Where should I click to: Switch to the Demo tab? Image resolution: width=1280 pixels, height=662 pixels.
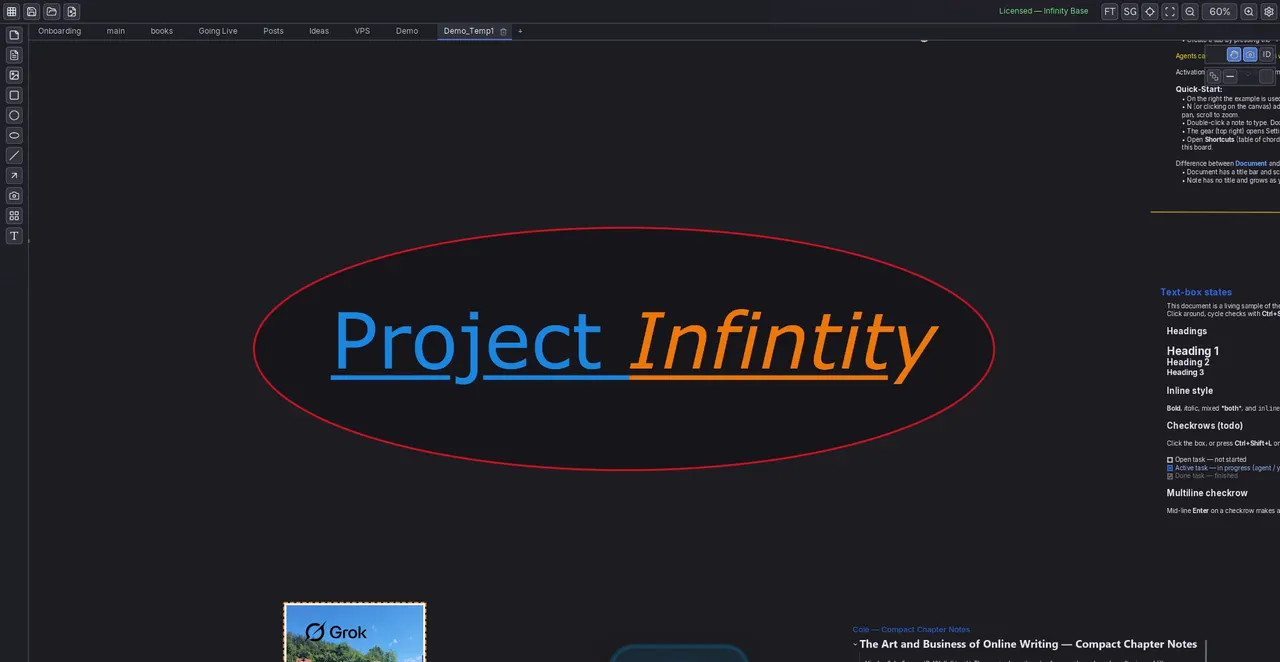pyautogui.click(x=407, y=31)
